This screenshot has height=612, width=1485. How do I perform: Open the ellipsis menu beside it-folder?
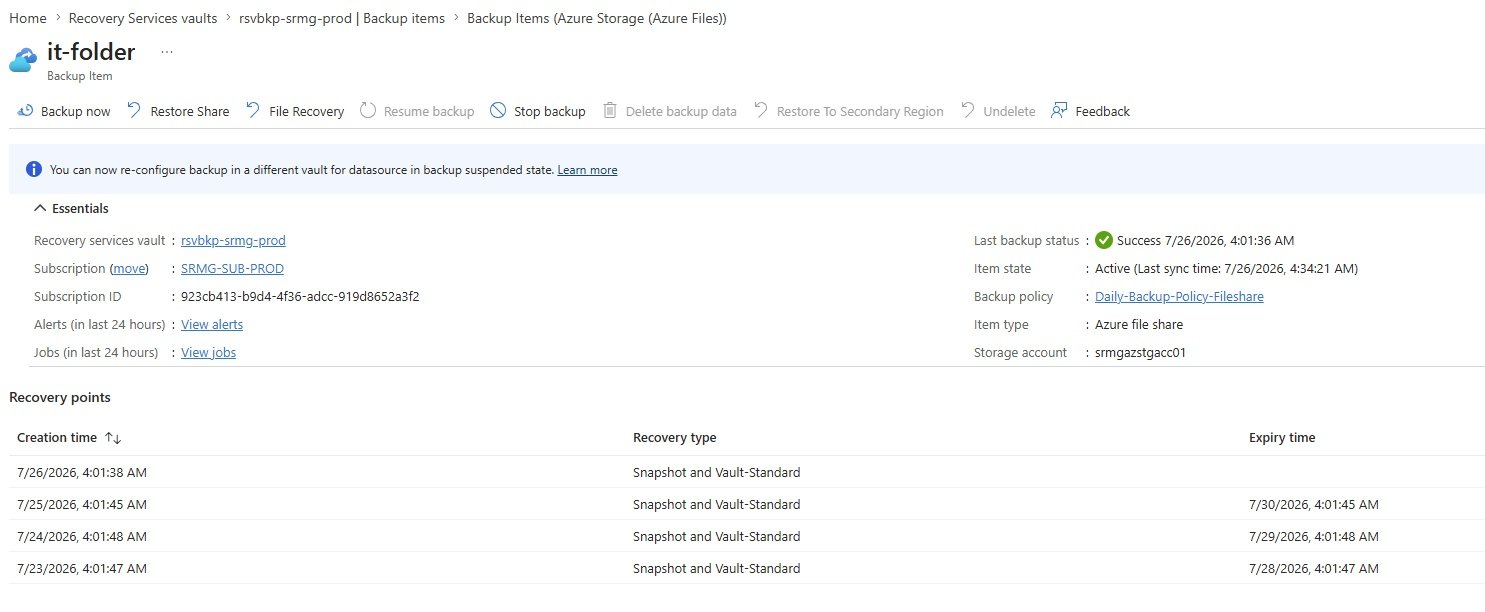tap(167, 52)
